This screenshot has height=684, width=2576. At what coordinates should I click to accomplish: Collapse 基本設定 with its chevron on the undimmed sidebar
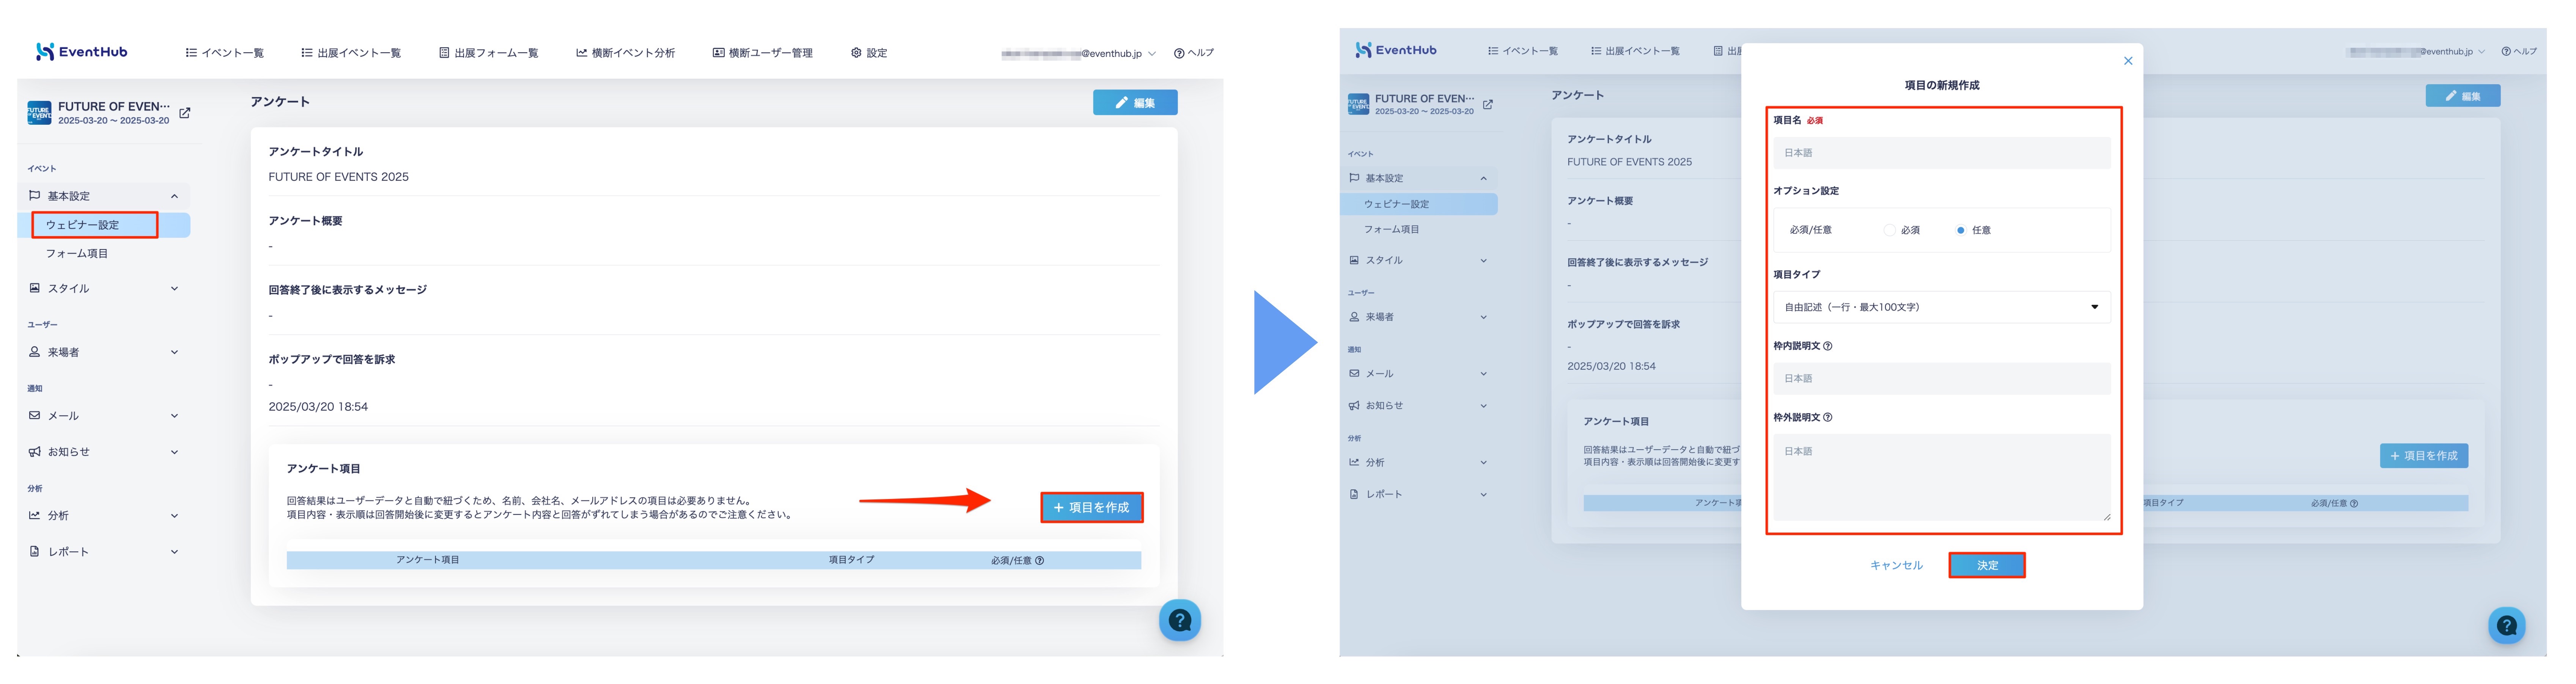pos(174,196)
